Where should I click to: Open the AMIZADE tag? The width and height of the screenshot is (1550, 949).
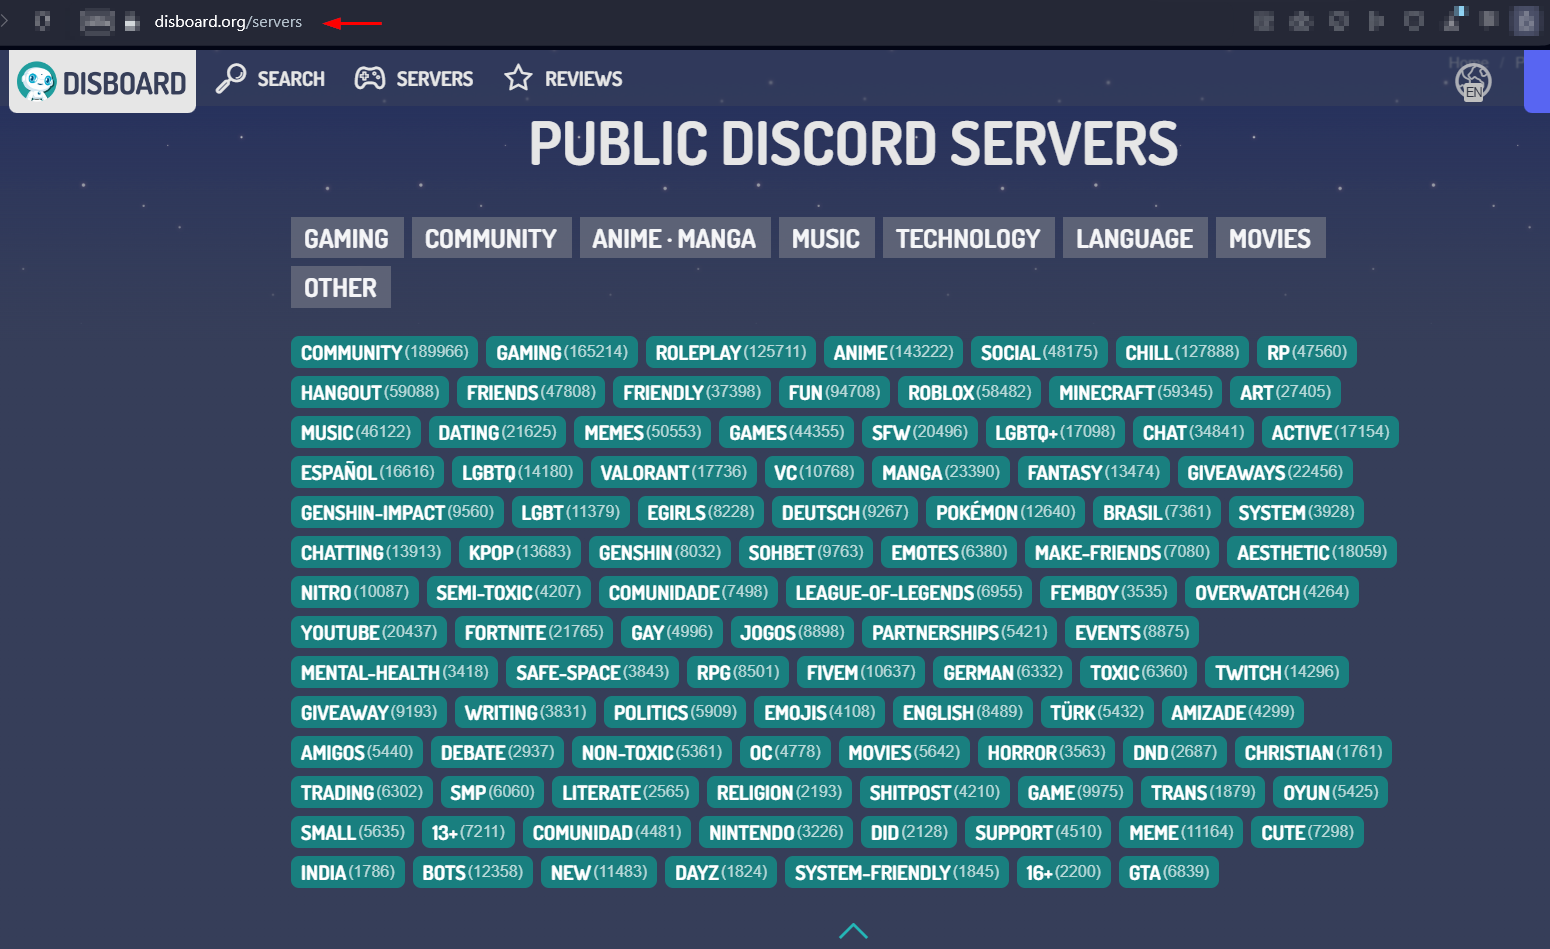(x=1233, y=712)
